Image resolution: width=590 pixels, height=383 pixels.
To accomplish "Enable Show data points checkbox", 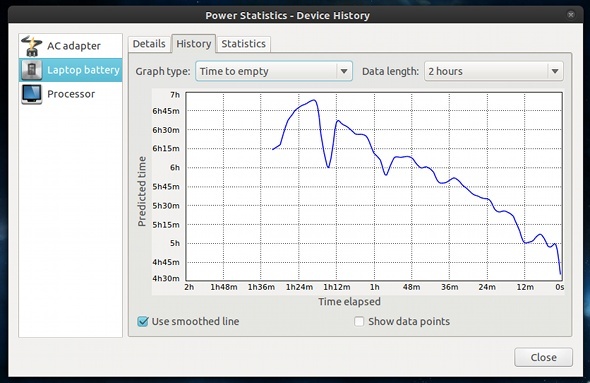I will tap(359, 321).
